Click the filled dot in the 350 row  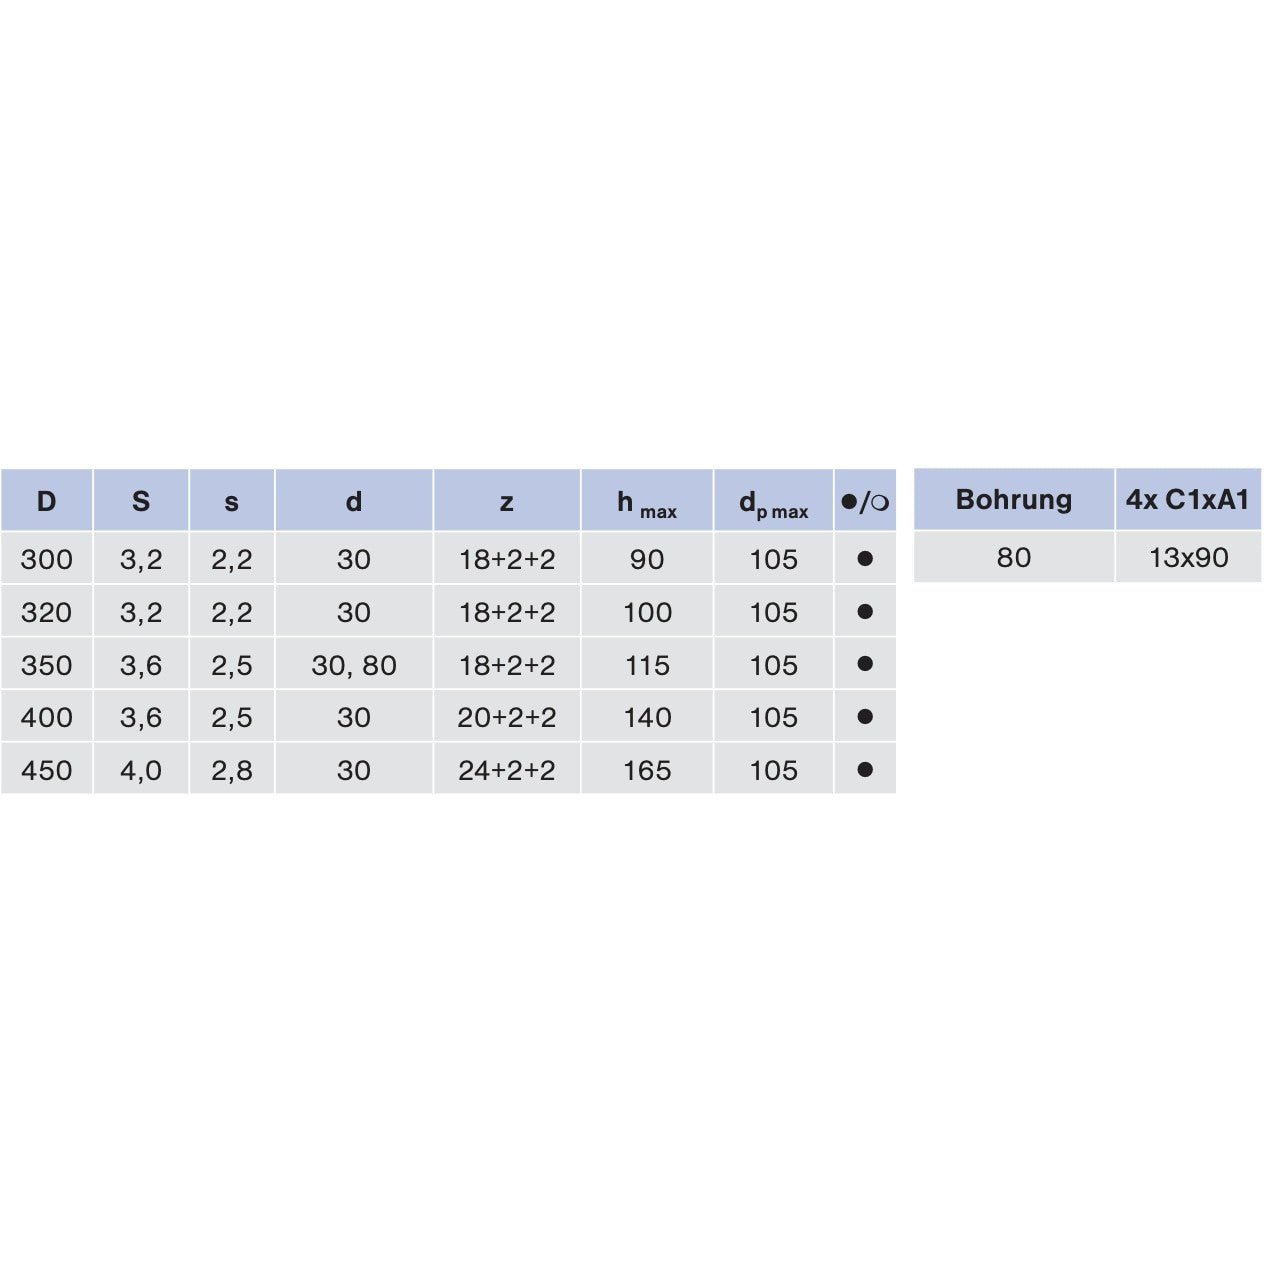point(865,664)
